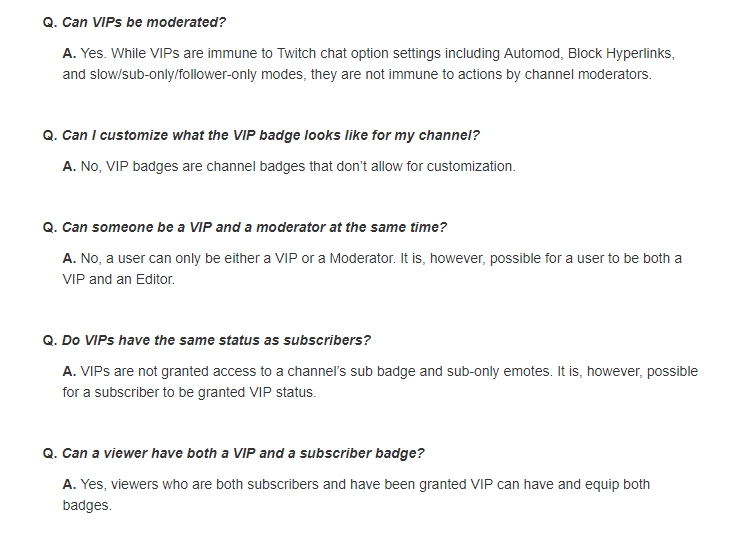Select the word "Moderator" in the third answer
This screenshot has height=539, width=742.
click(361, 258)
